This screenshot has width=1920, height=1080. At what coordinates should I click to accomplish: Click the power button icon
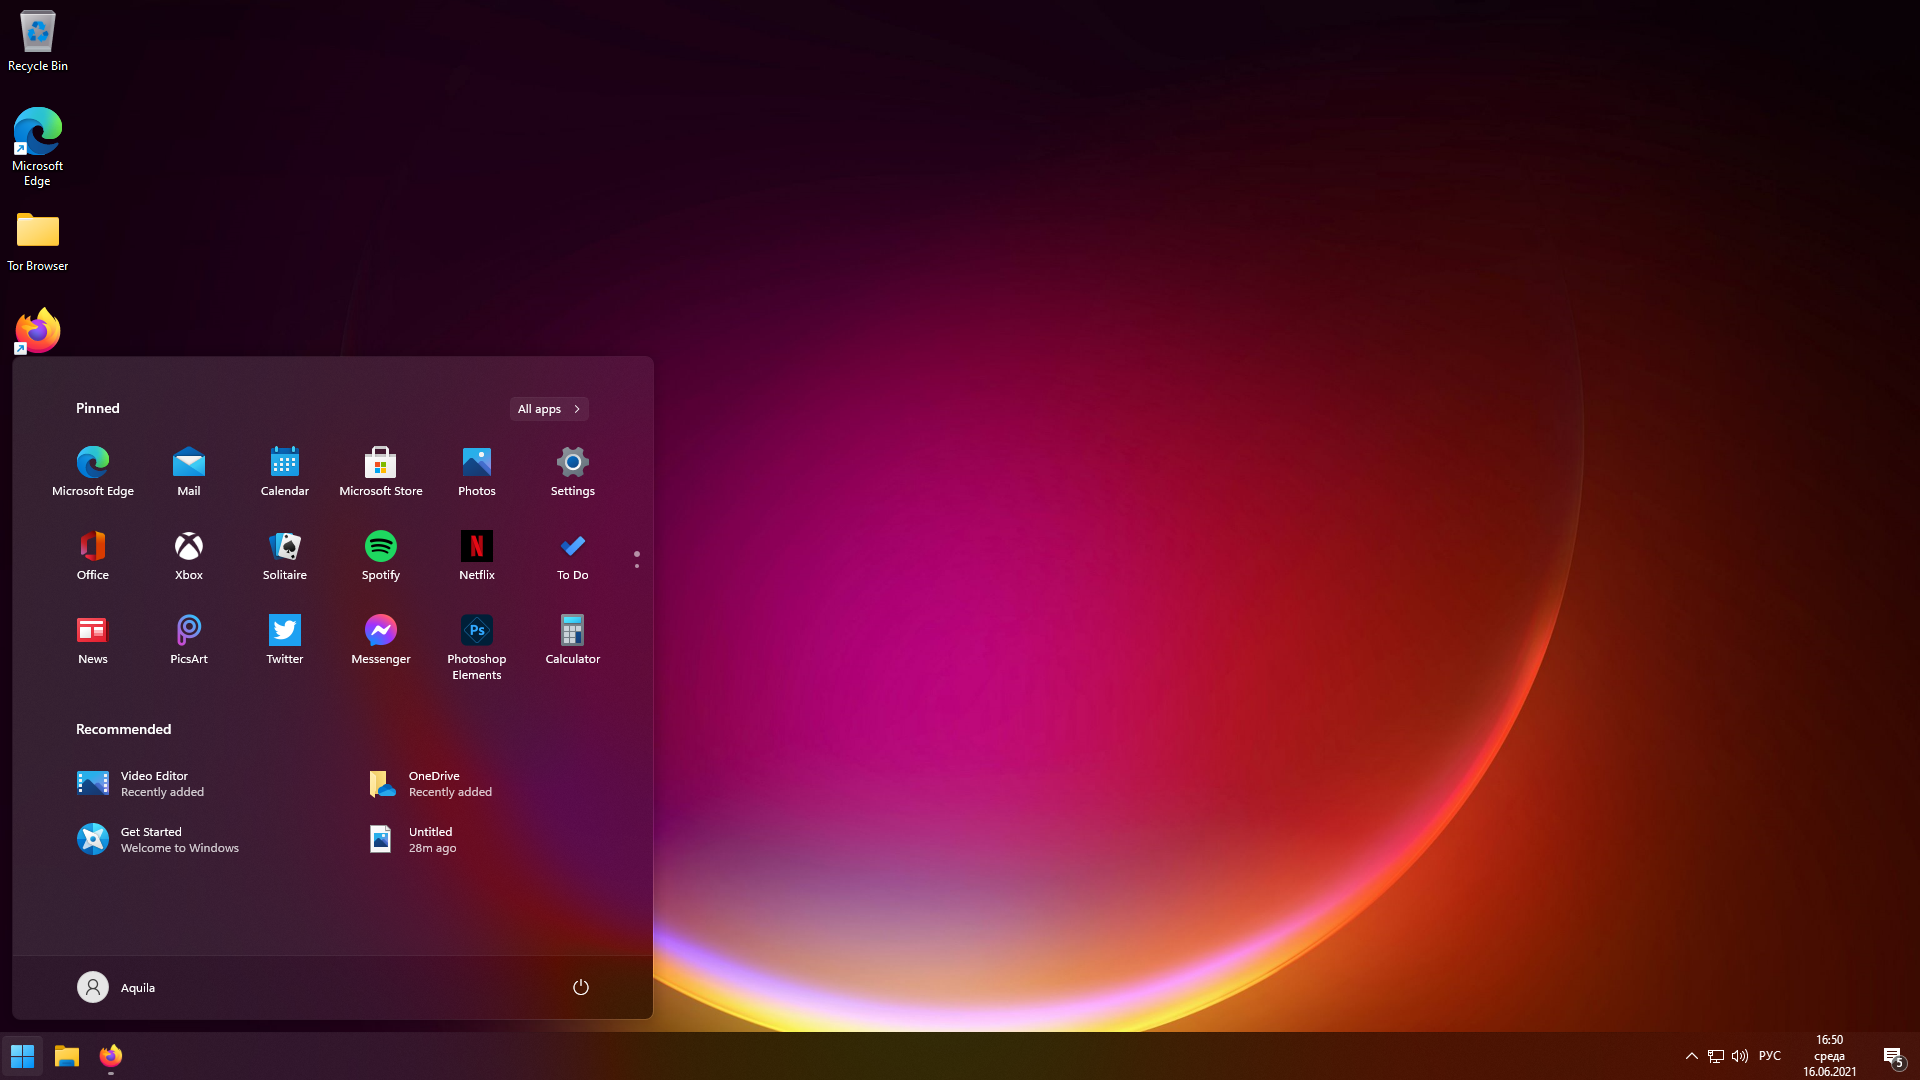tap(580, 987)
